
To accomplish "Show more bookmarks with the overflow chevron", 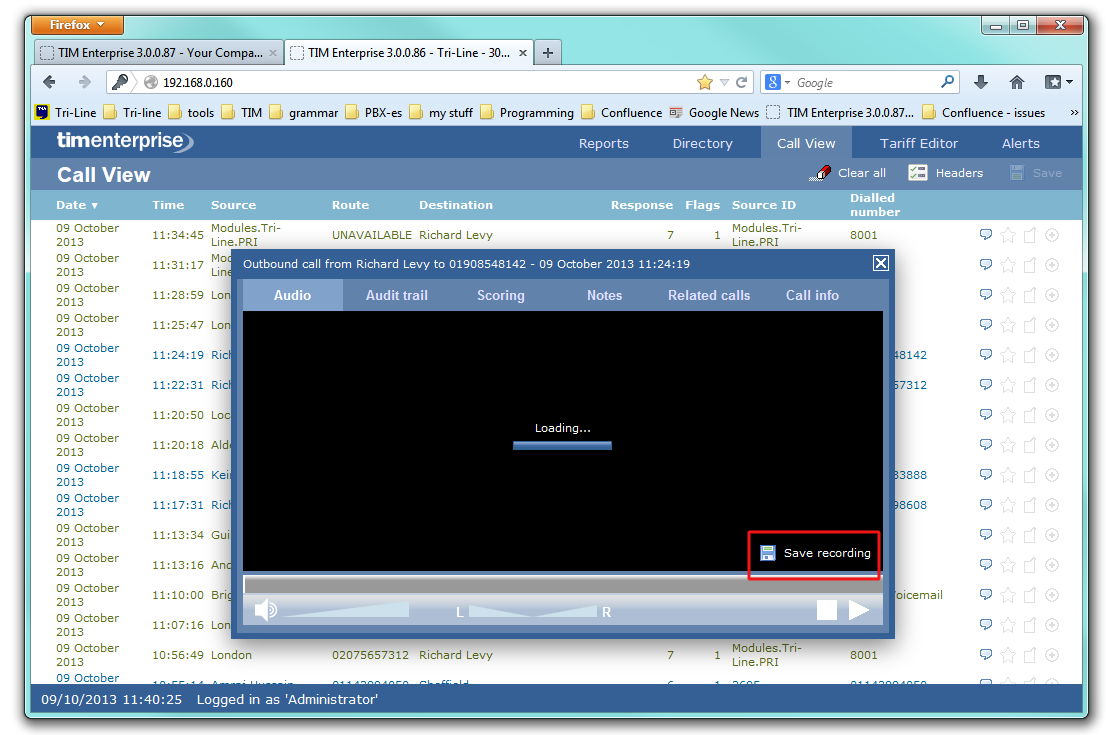I will tap(1074, 113).
